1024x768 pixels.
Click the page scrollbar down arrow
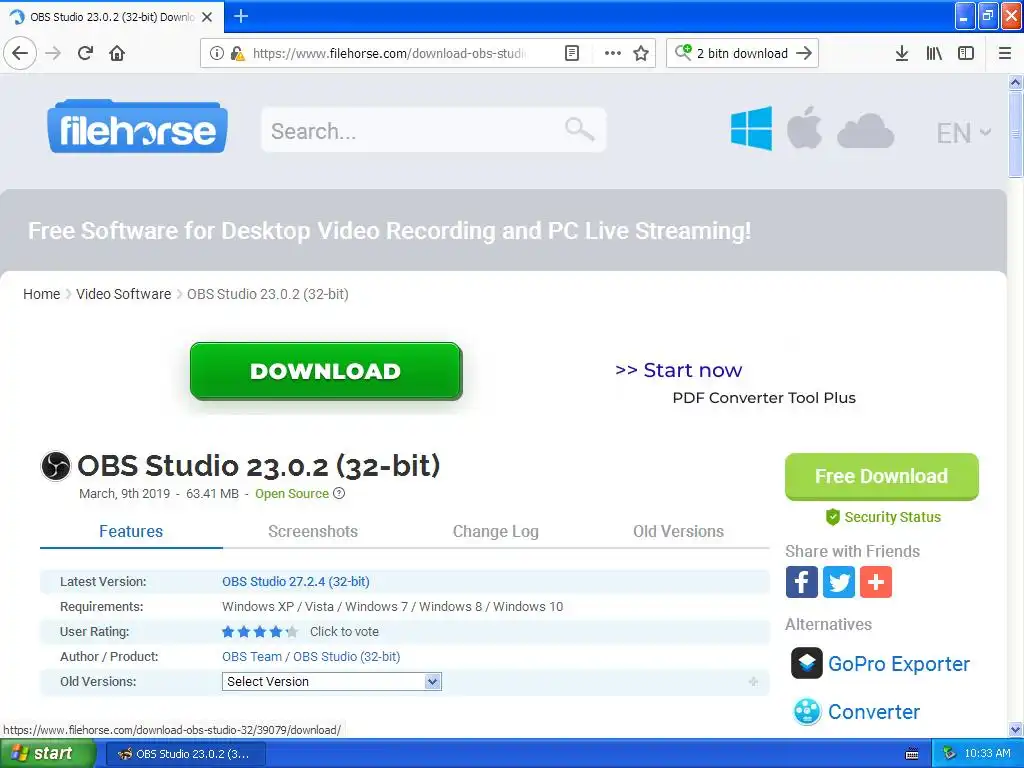click(1015, 729)
